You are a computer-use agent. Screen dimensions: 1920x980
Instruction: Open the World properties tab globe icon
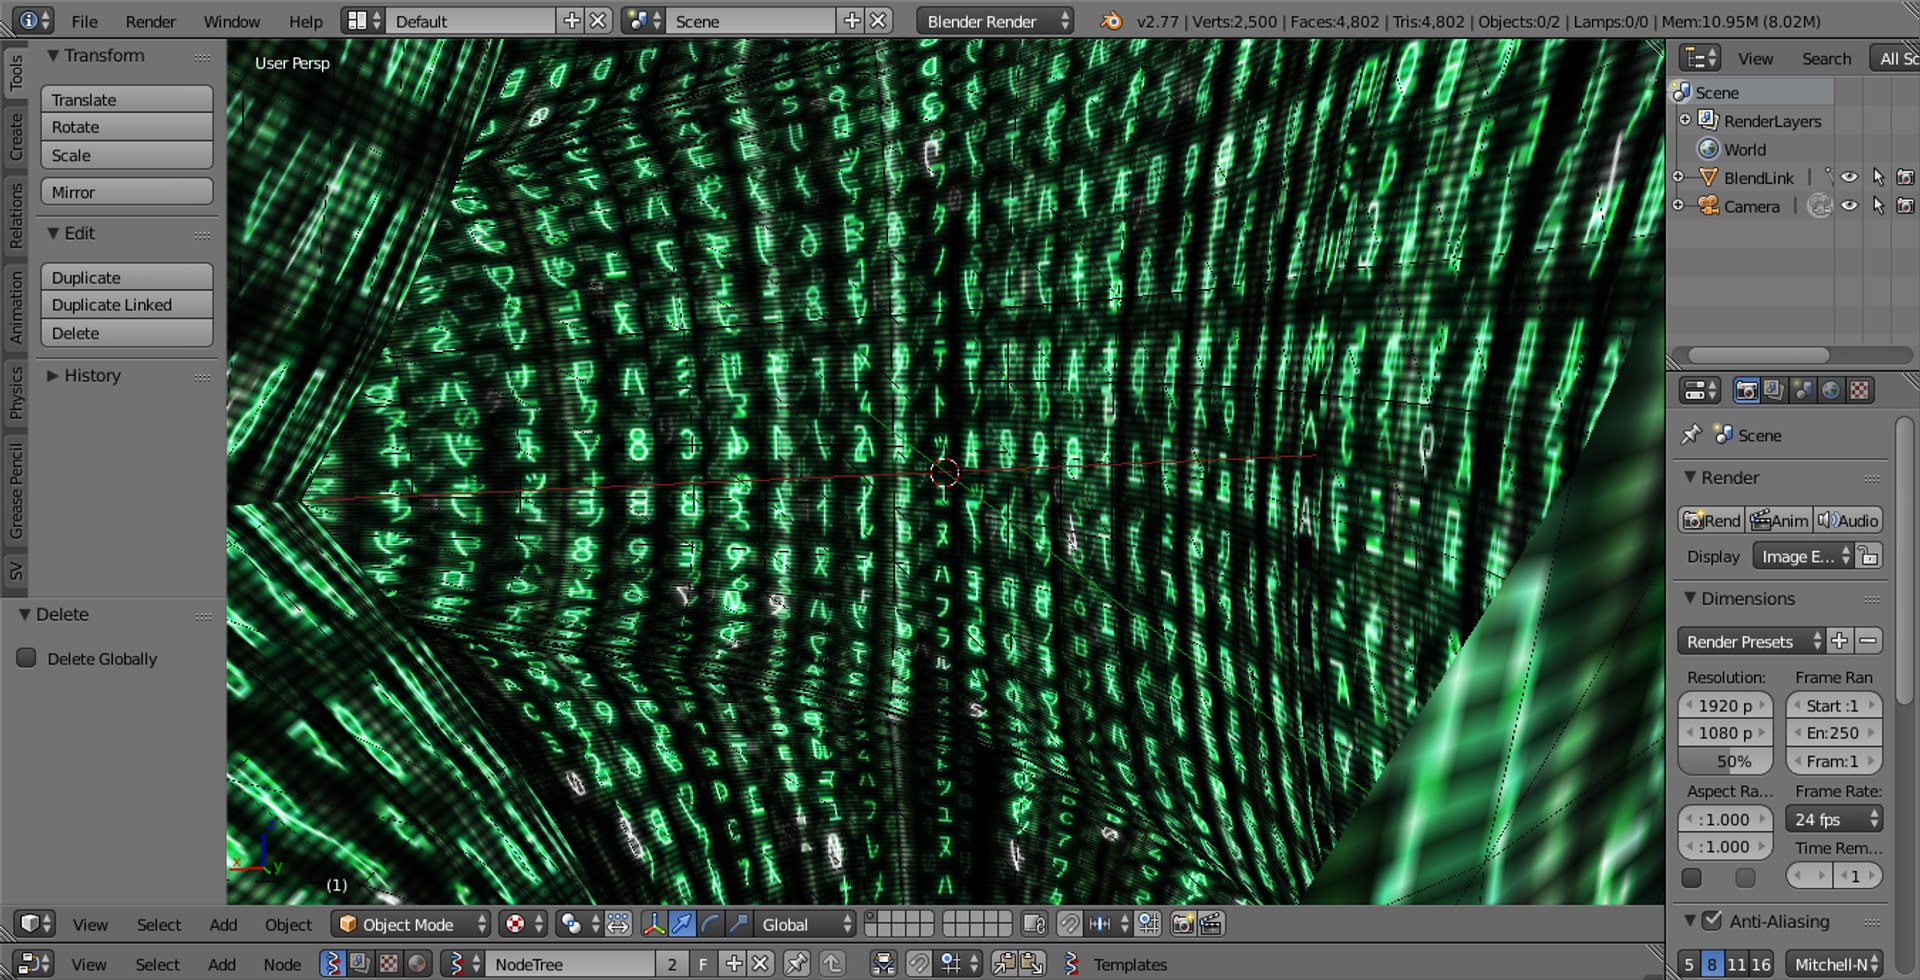tap(1831, 391)
